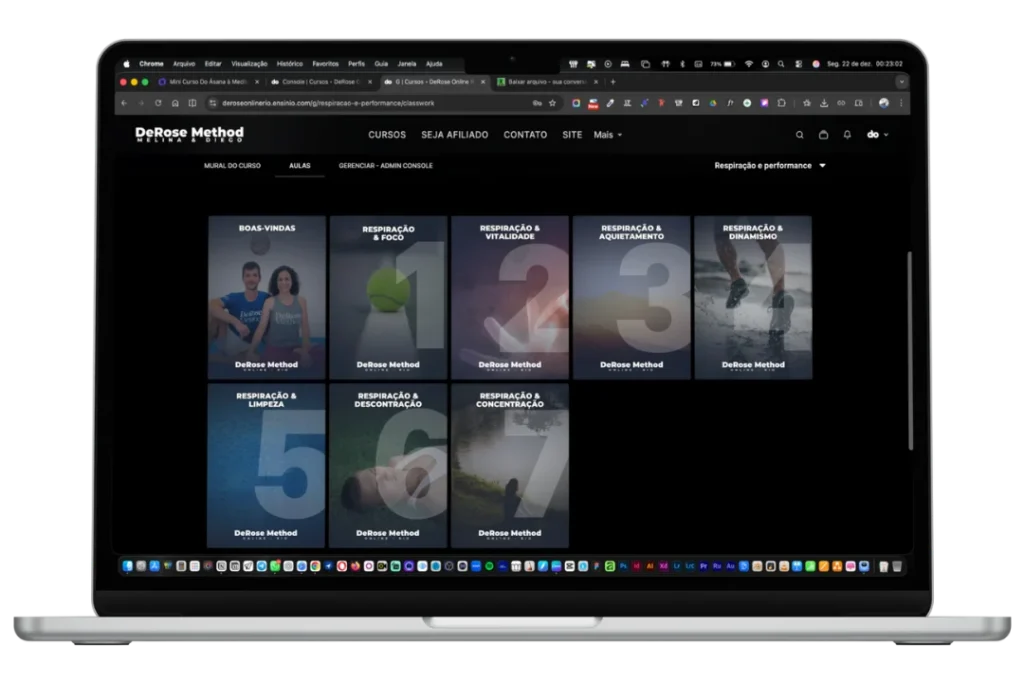Open Chrome's three-dot menu

(901, 103)
